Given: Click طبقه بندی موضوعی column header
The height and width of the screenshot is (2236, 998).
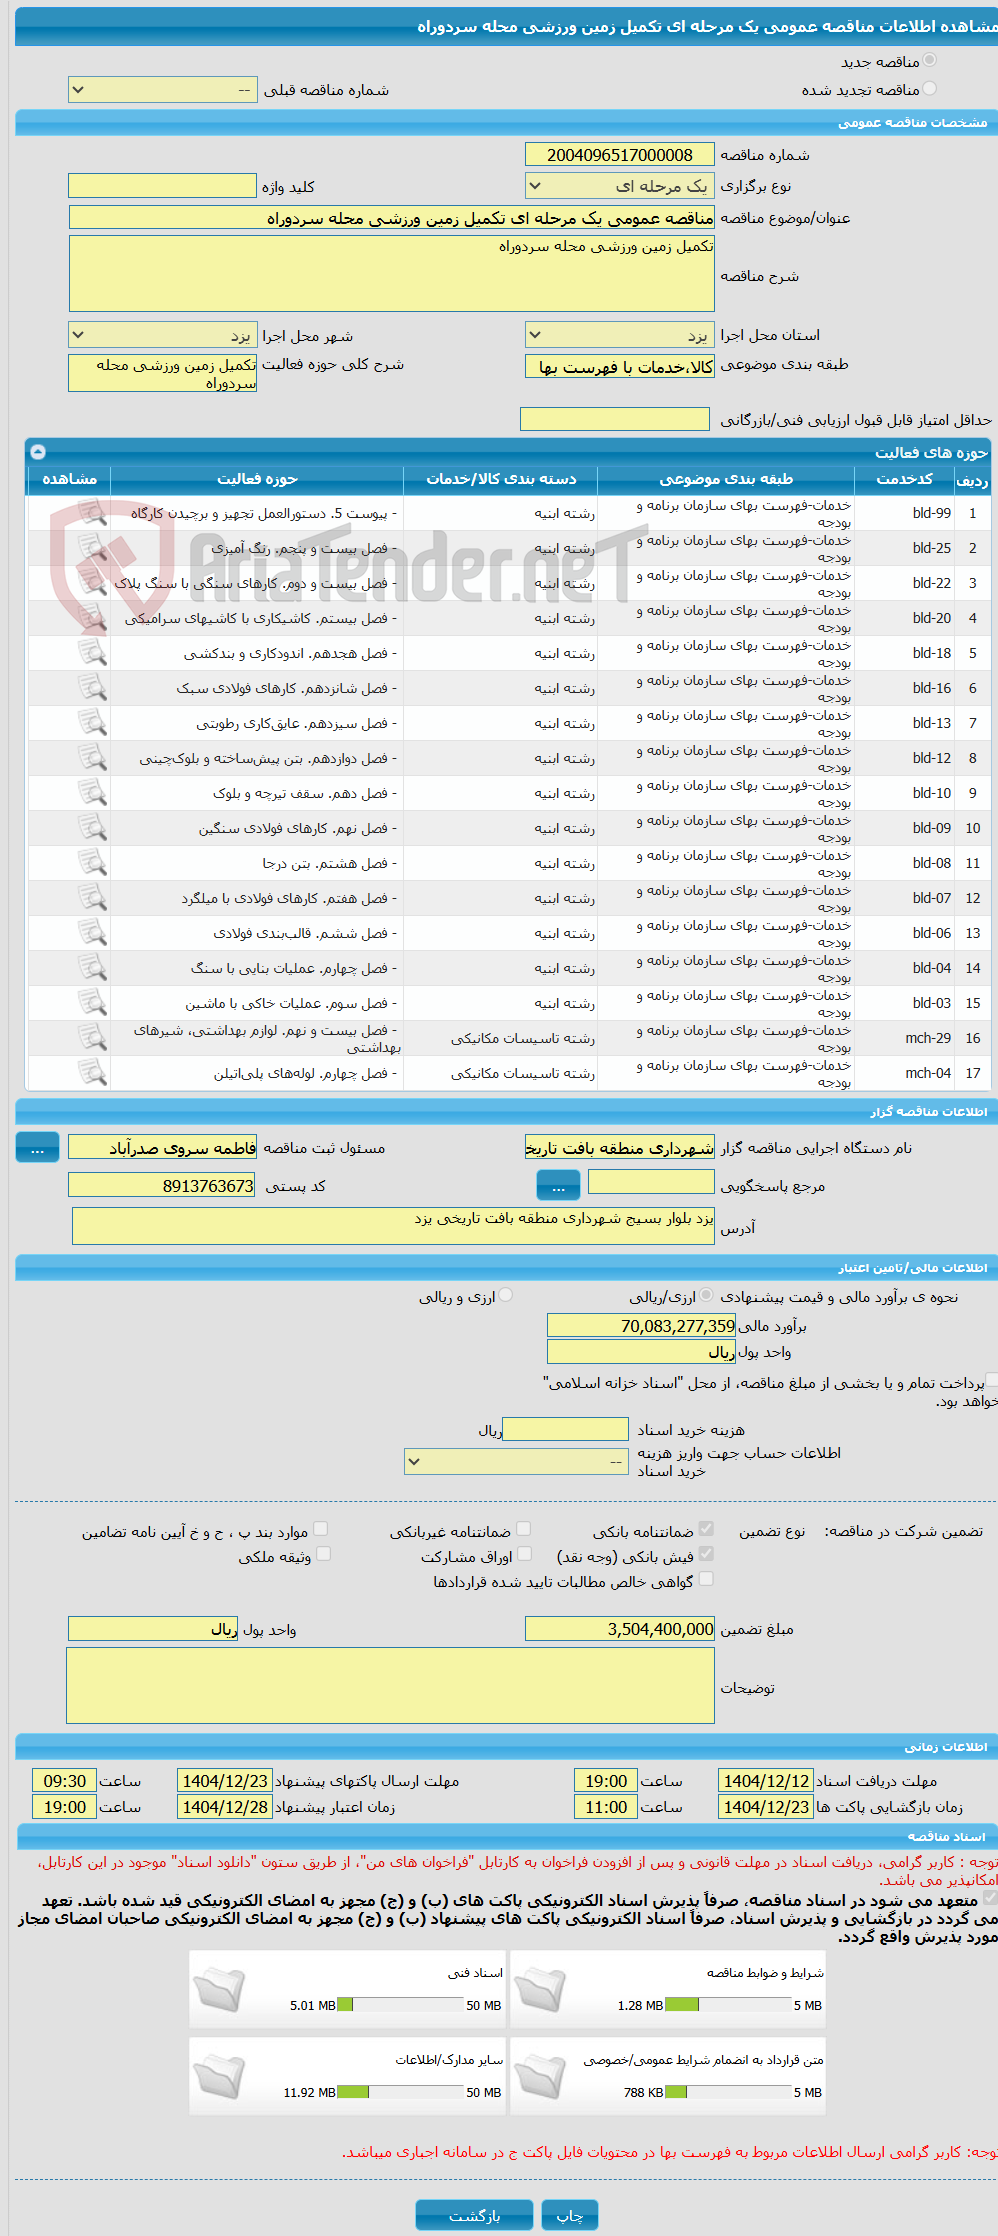Looking at the screenshot, I should click(x=727, y=479).
